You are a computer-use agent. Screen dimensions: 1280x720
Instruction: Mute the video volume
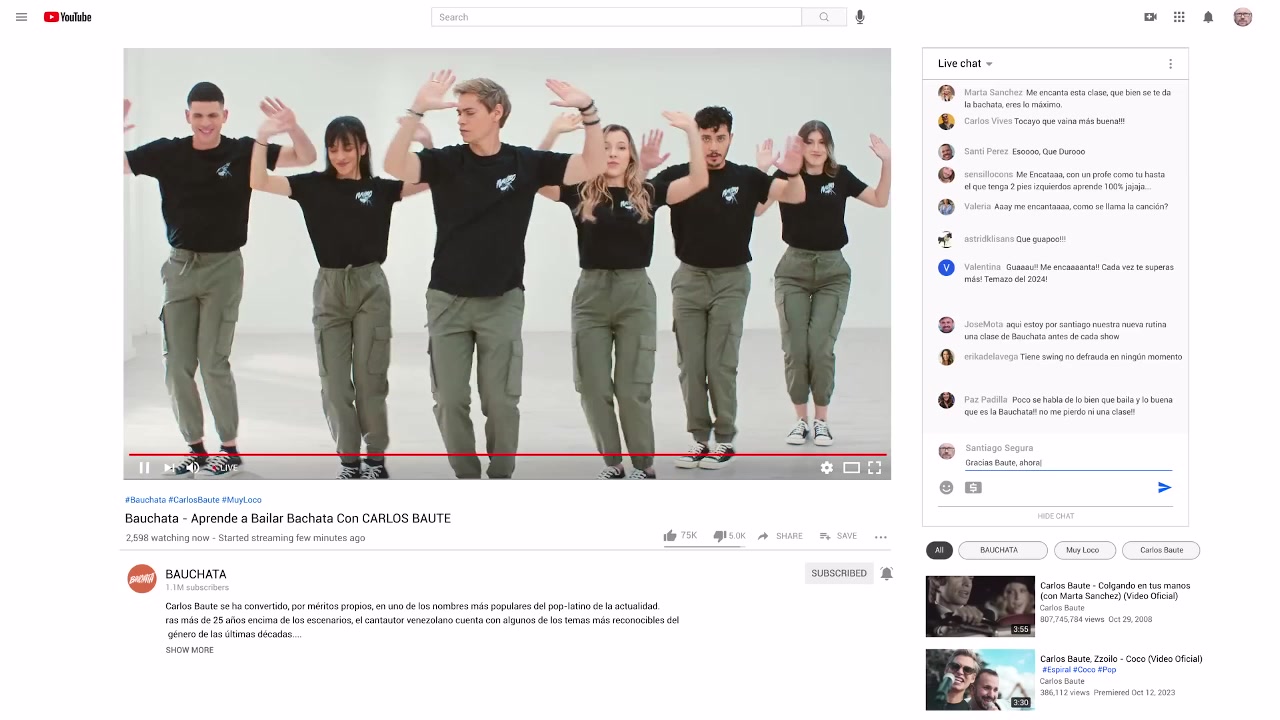193,467
